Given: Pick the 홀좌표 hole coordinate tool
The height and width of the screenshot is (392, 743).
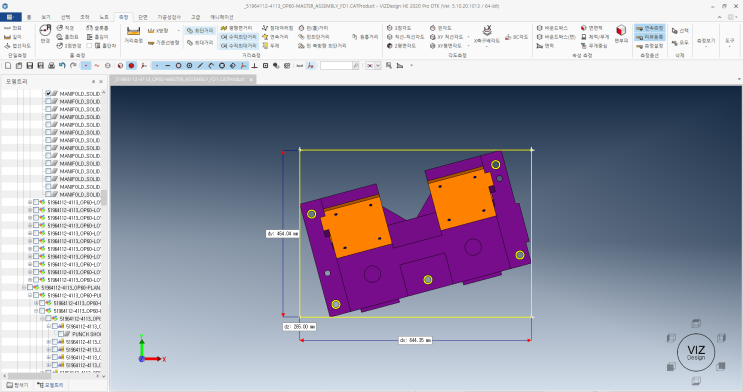Looking at the screenshot, I should [68, 37].
